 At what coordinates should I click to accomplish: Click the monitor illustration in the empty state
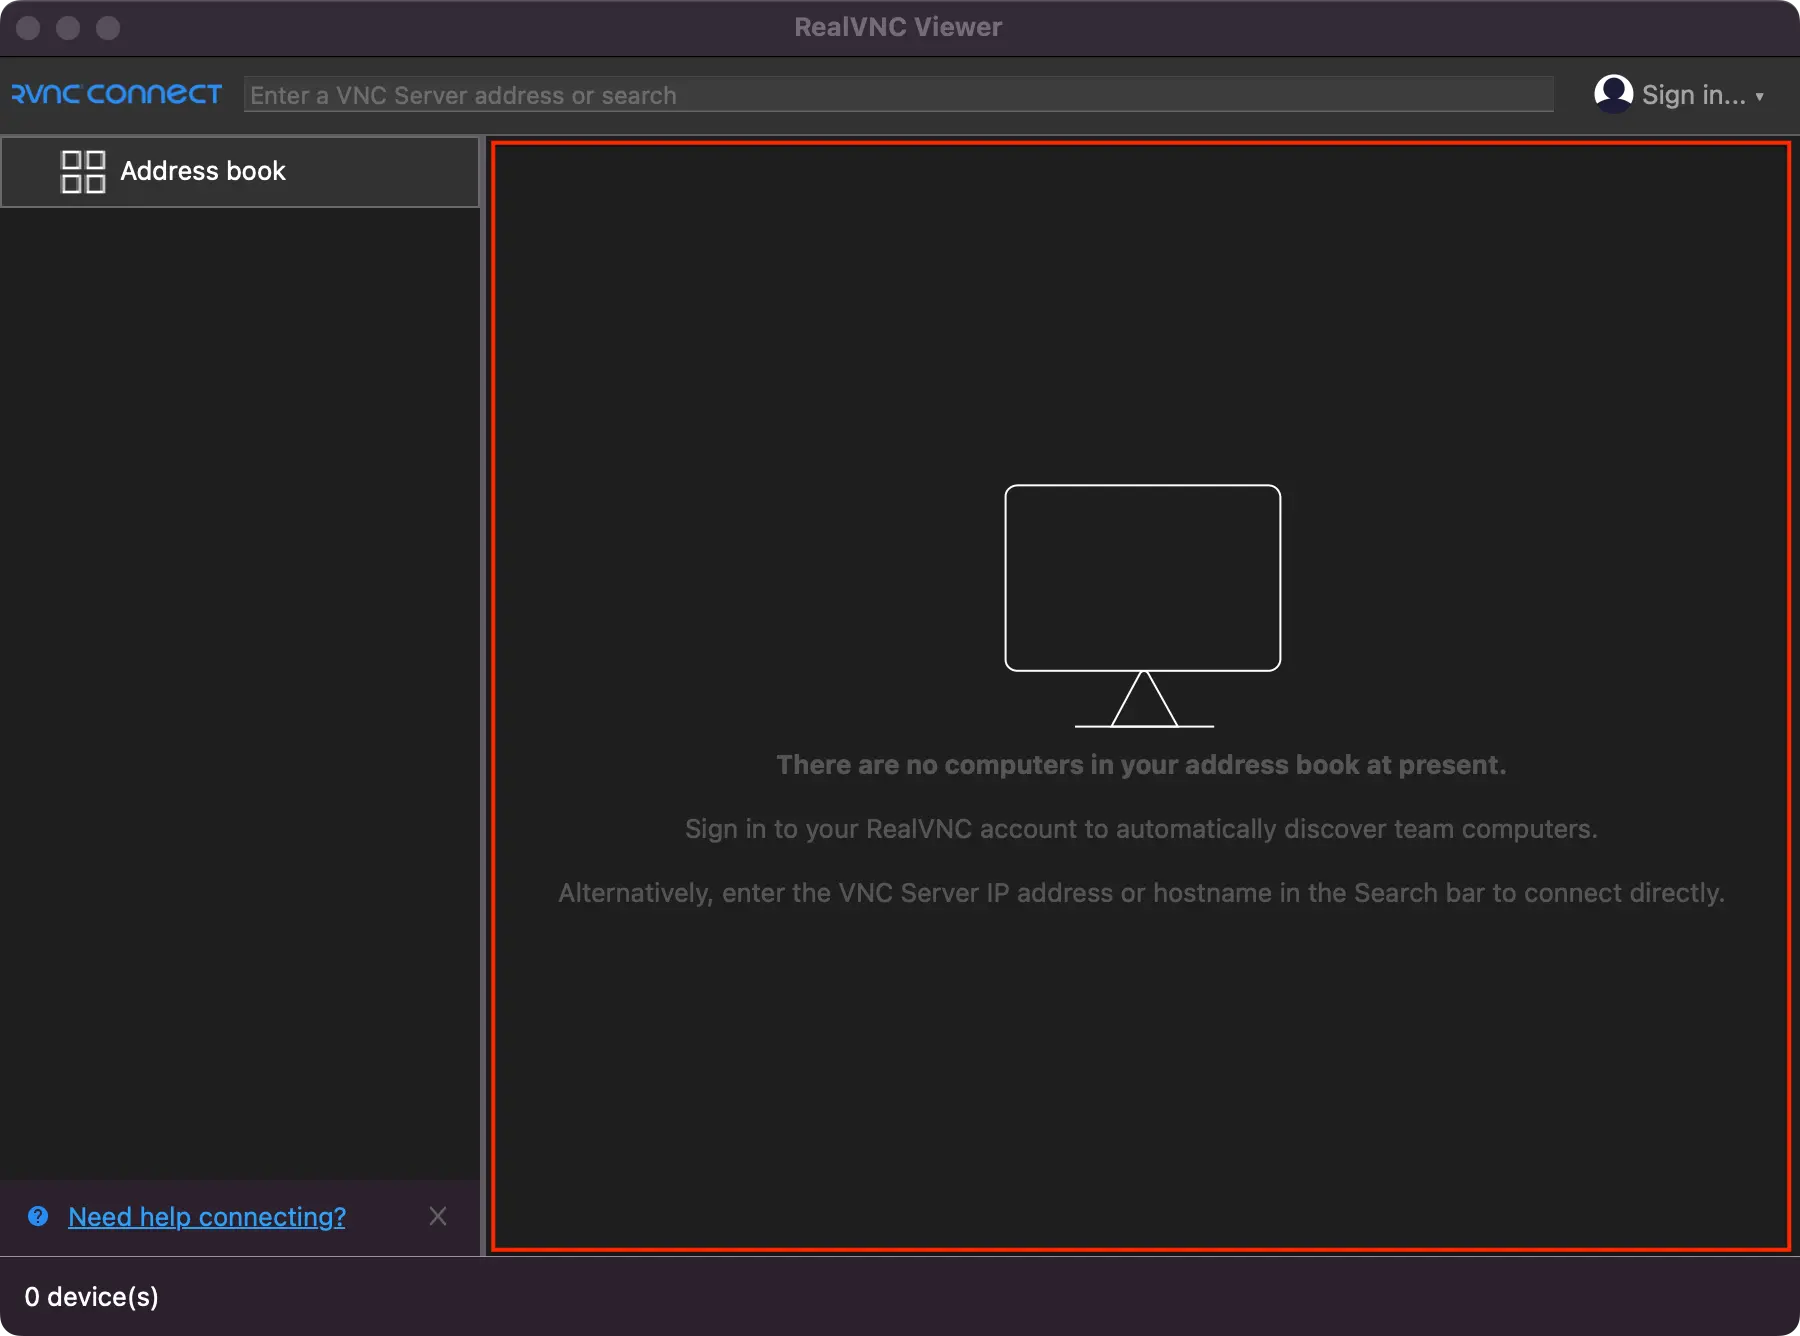click(1142, 600)
